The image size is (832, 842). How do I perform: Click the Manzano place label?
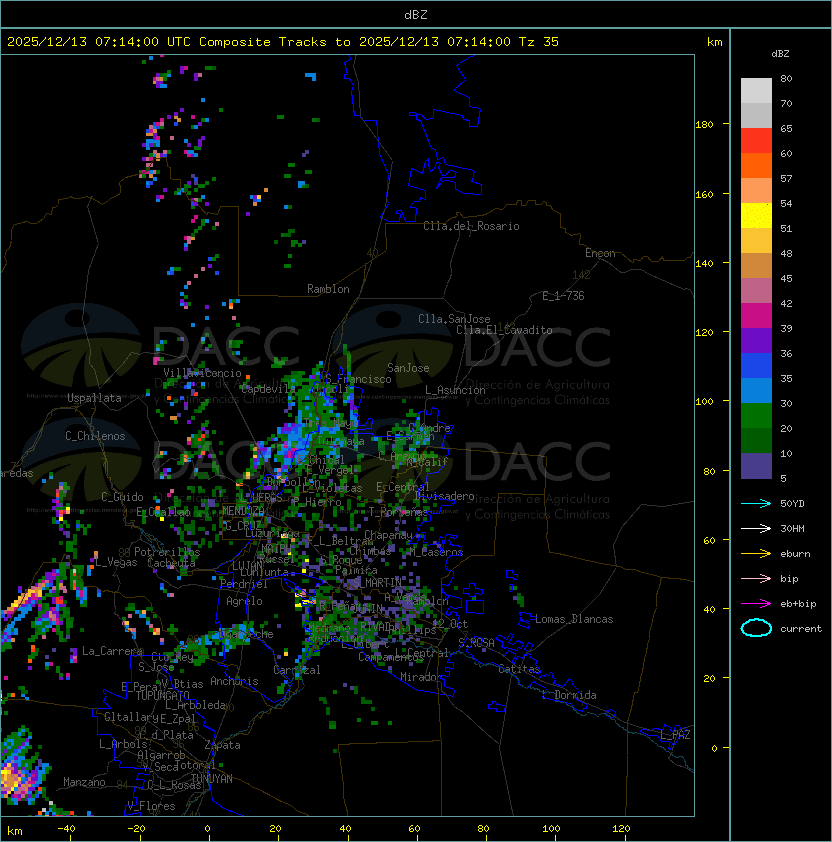[84, 782]
